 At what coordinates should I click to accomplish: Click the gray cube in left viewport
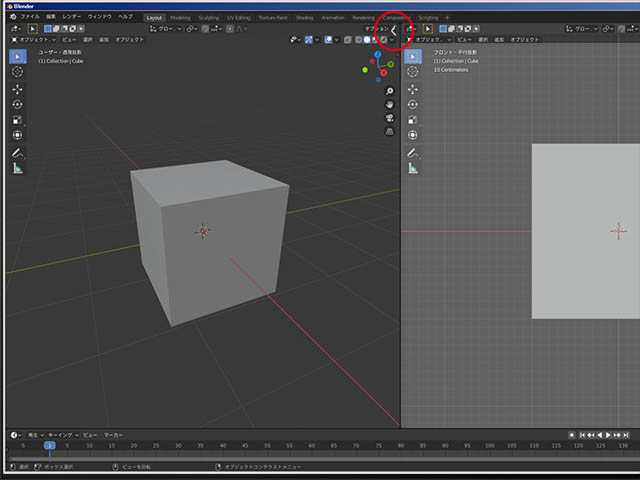[210, 242]
